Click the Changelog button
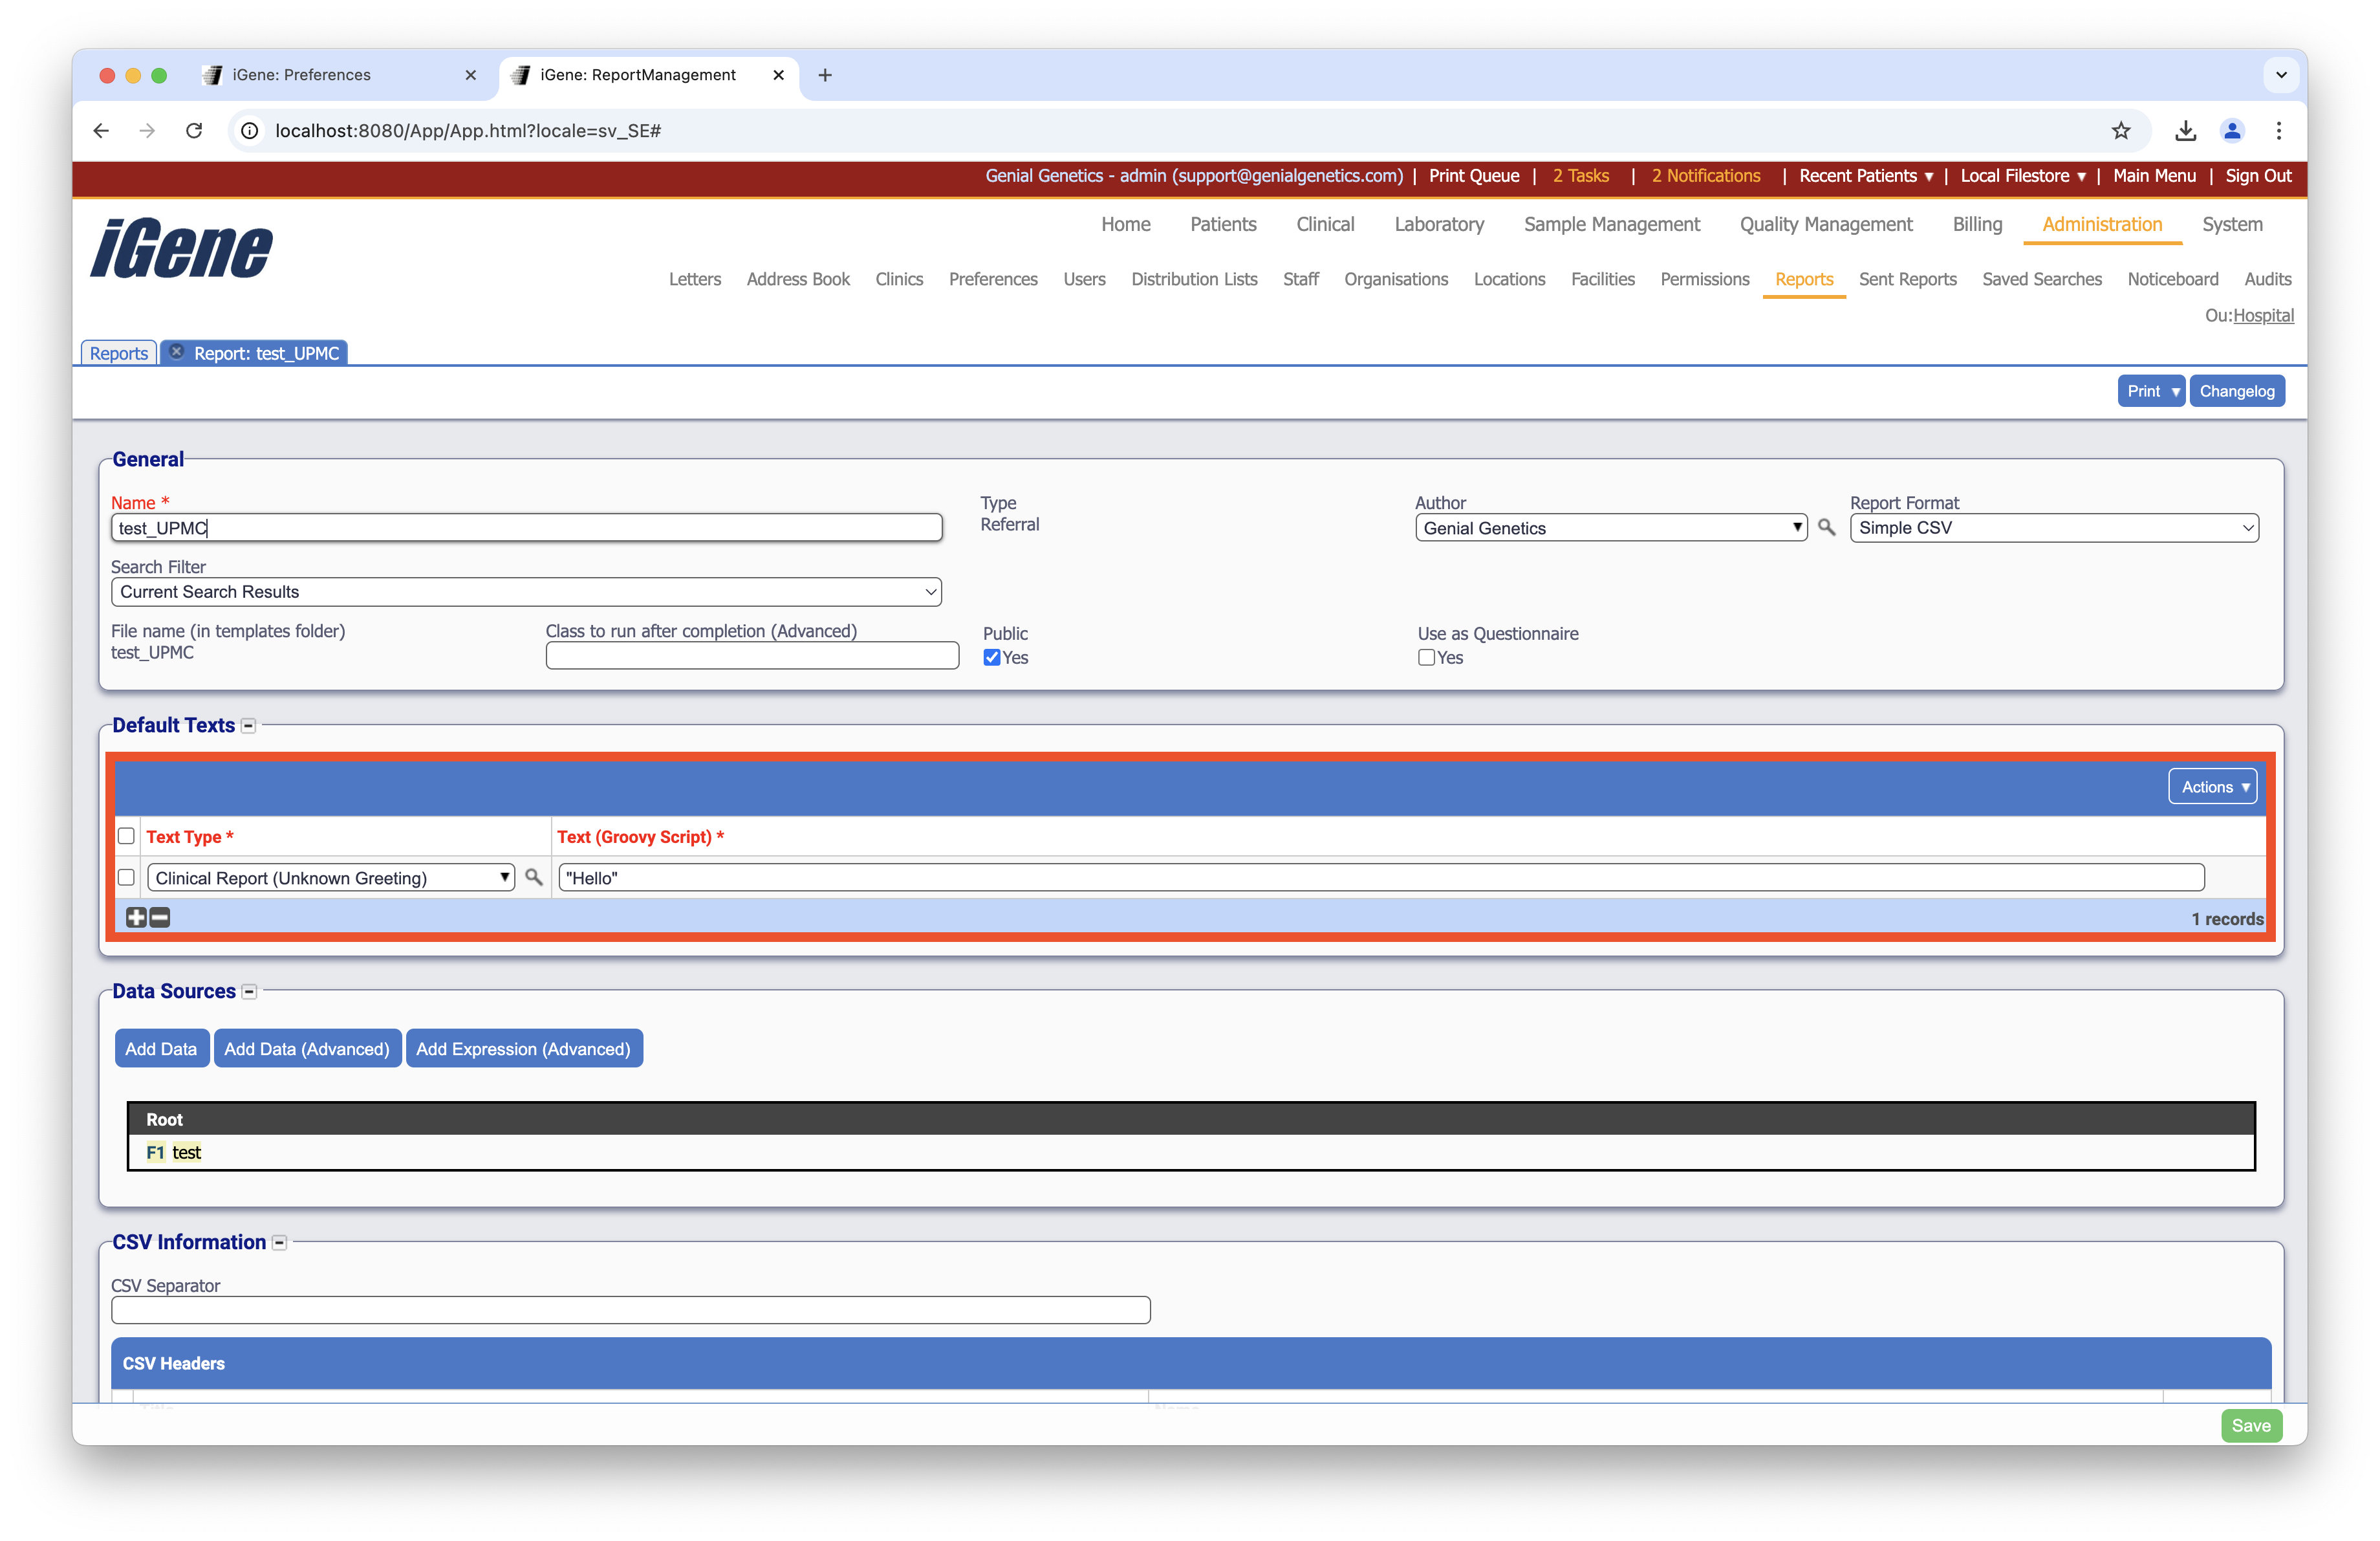2380x1541 pixels. point(2237,390)
